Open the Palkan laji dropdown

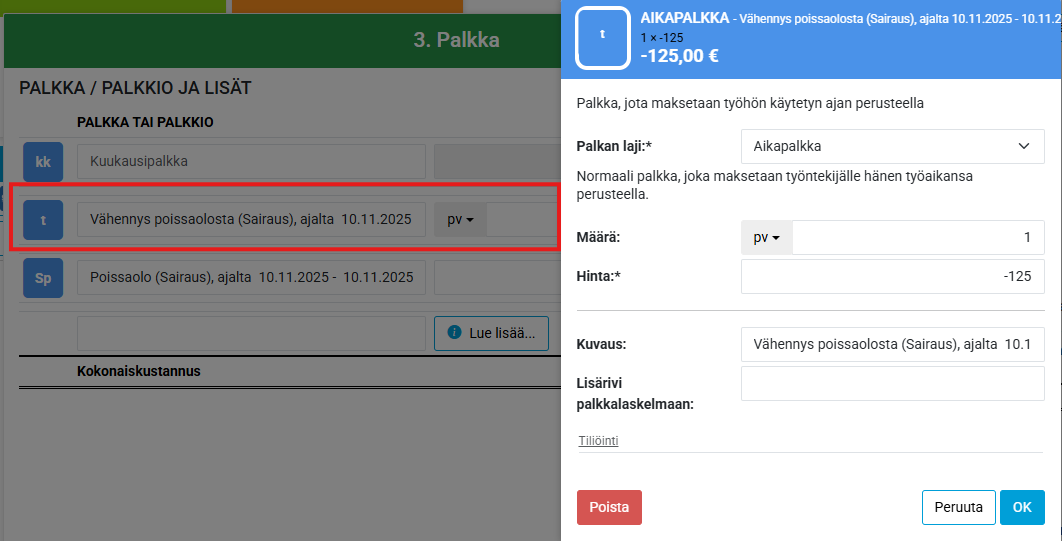click(892, 146)
